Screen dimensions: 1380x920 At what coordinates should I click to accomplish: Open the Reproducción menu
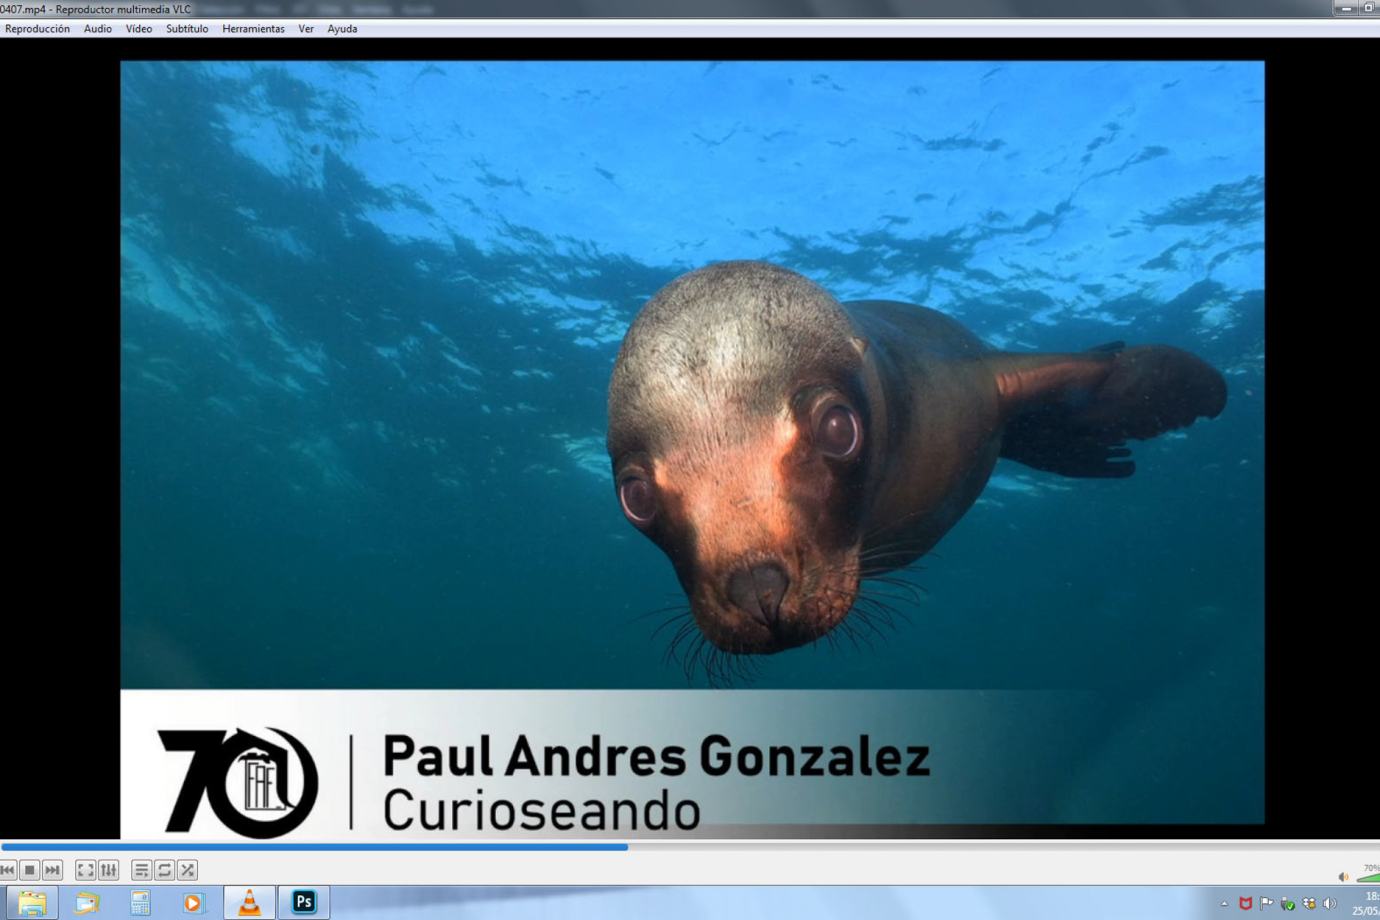coord(37,29)
